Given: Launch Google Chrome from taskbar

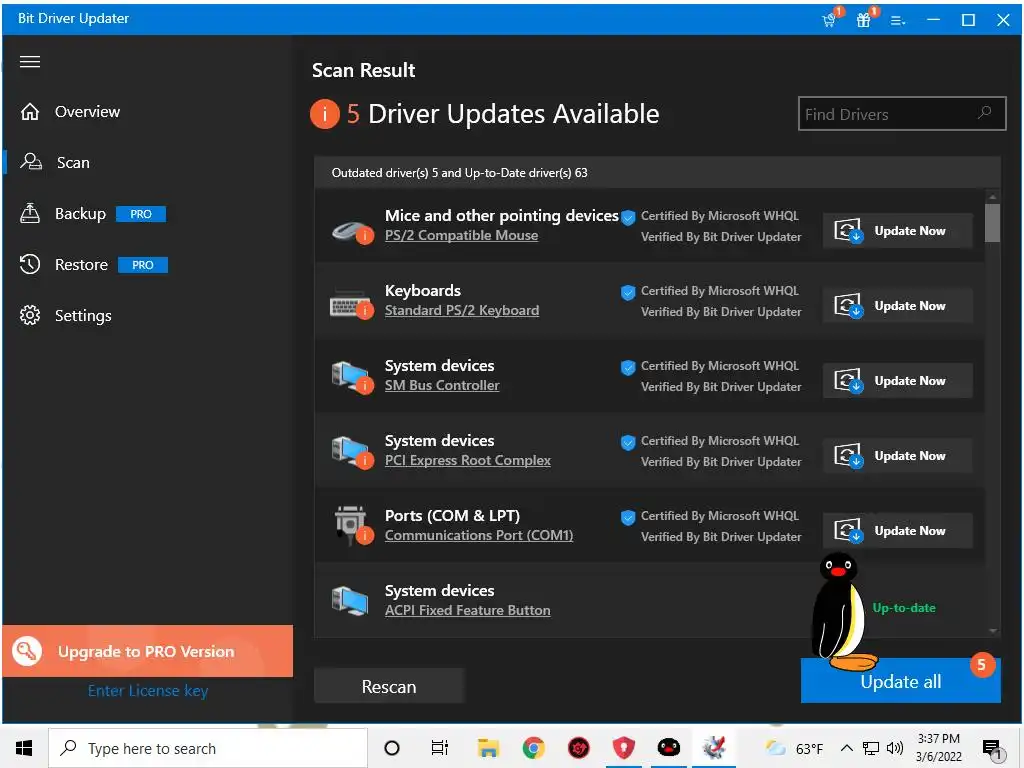Looking at the screenshot, I should tap(533, 748).
